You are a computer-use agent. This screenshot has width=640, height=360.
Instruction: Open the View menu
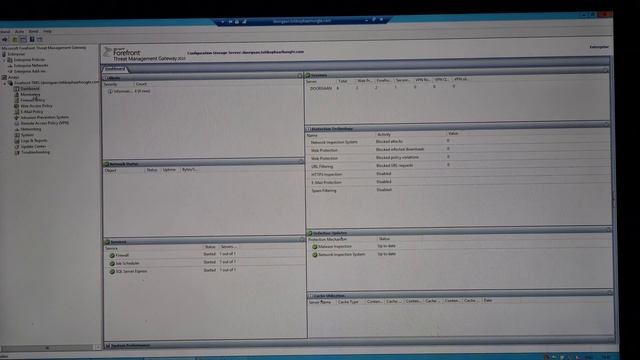pyautogui.click(x=33, y=31)
